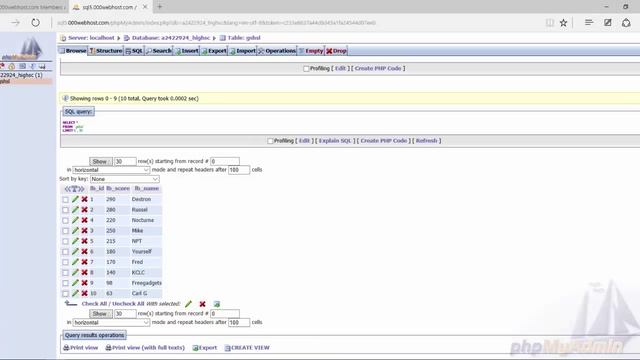Screen dimensions: 640x360
Task: Open the Search tab
Action: pos(159,51)
